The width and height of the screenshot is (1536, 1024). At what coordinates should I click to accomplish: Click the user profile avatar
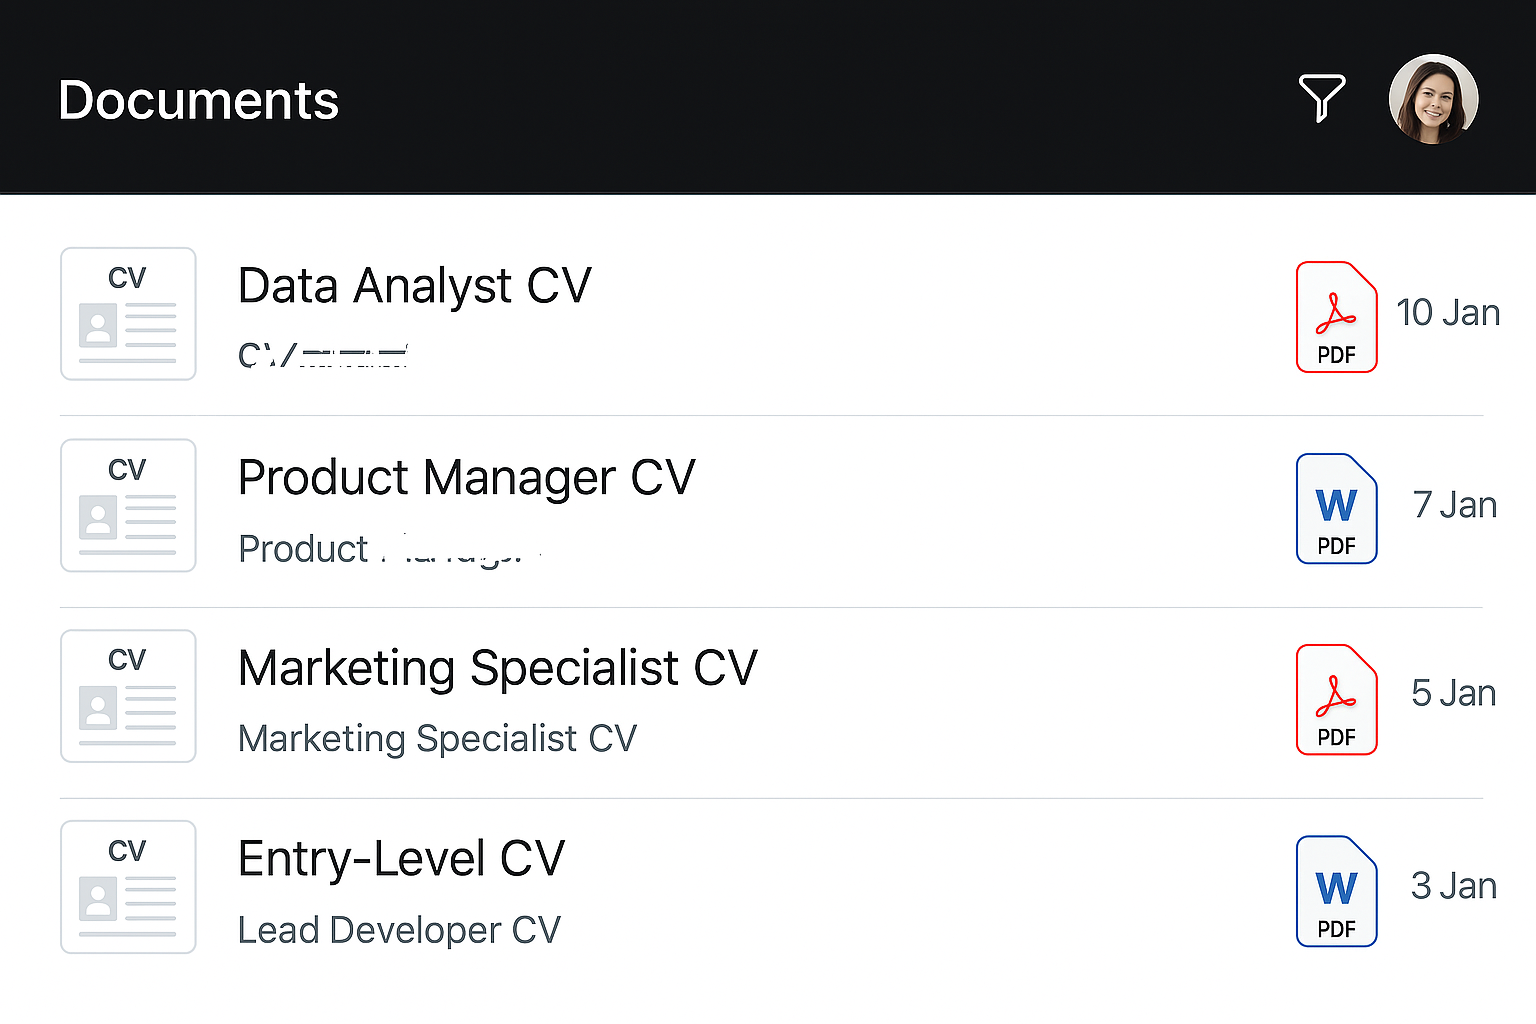coord(1433,99)
